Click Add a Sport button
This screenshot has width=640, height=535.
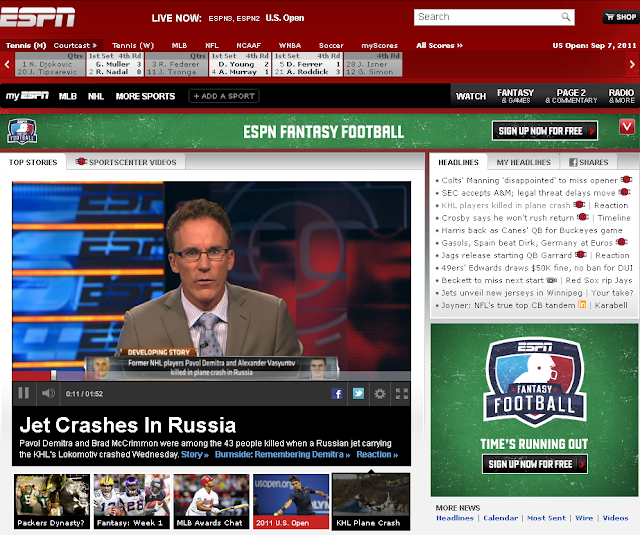[x=224, y=96]
